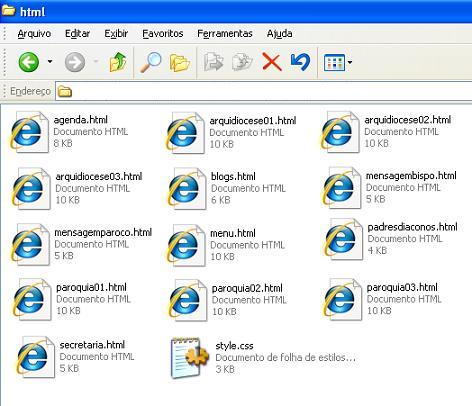Open the Exibir menu
The height and width of the screenshot is (406, 472).
(116, 33)
